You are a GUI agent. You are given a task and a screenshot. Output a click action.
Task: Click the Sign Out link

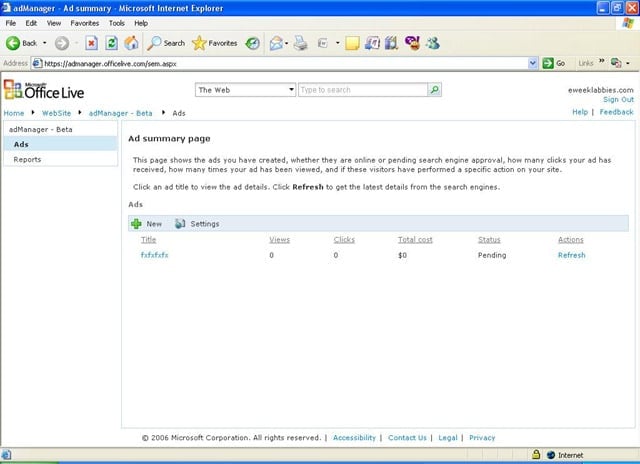coord(618,100)
